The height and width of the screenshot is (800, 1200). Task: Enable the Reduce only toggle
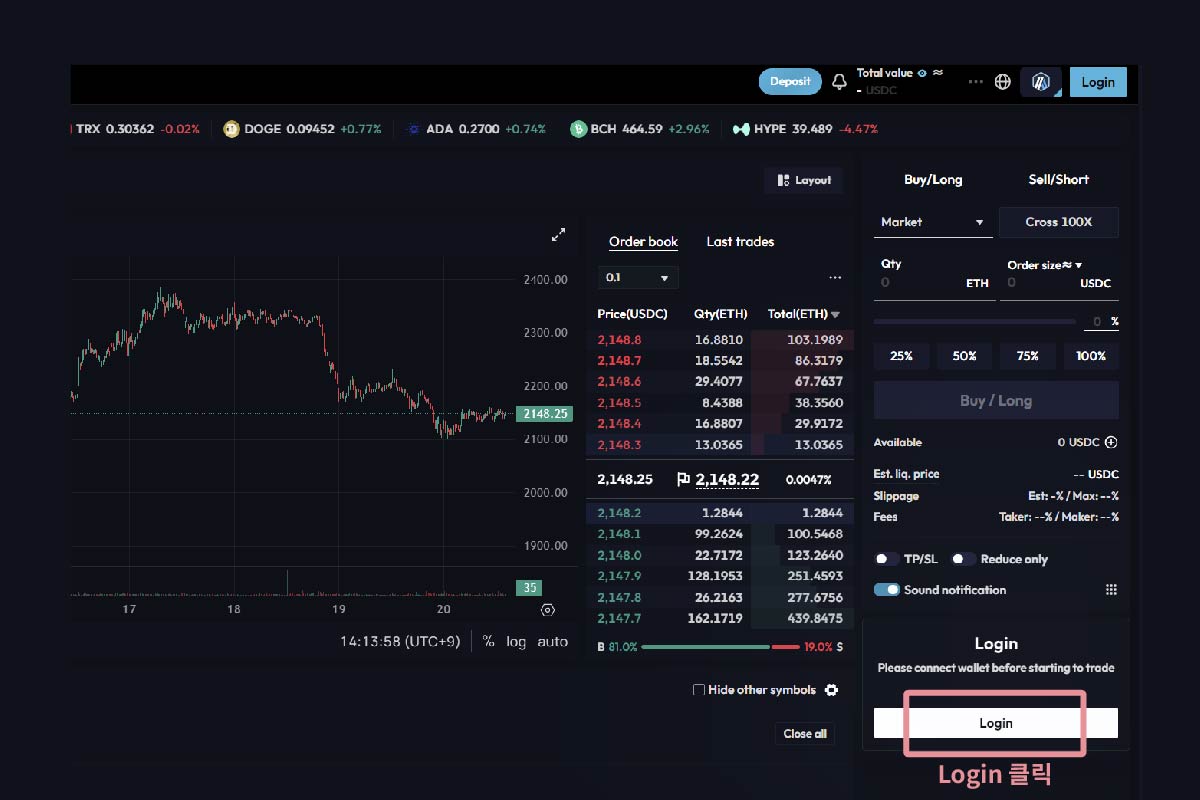coord(963,559)
